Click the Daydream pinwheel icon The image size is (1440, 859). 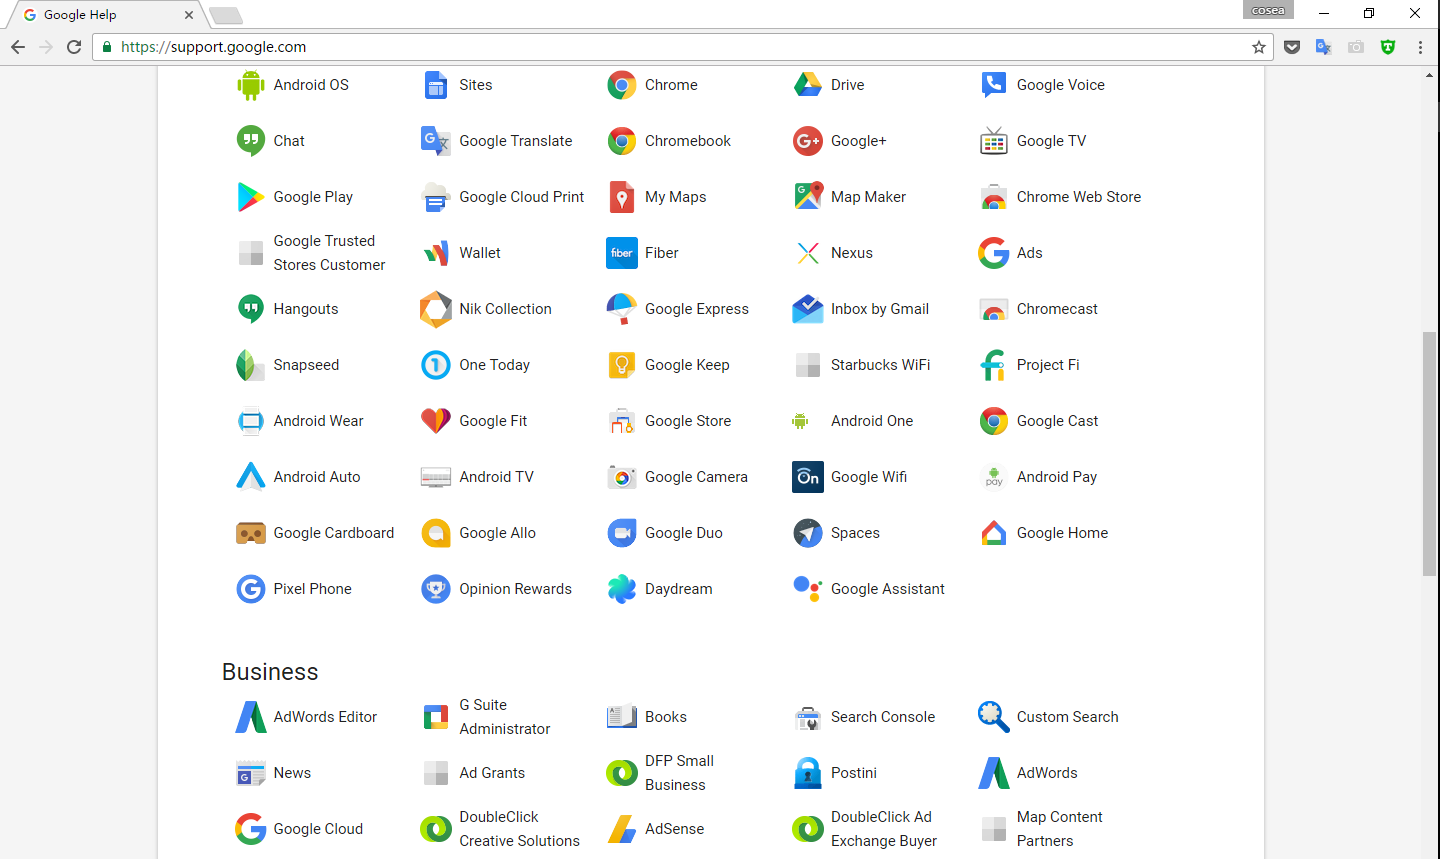(622, 589)
